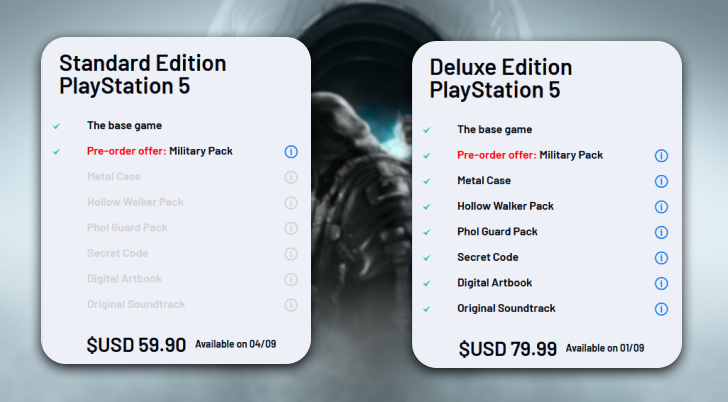Select the Deluxe Edition PlayStation 5 title
Viewport: 728px width, 402px height.
(x=501, y=79)
